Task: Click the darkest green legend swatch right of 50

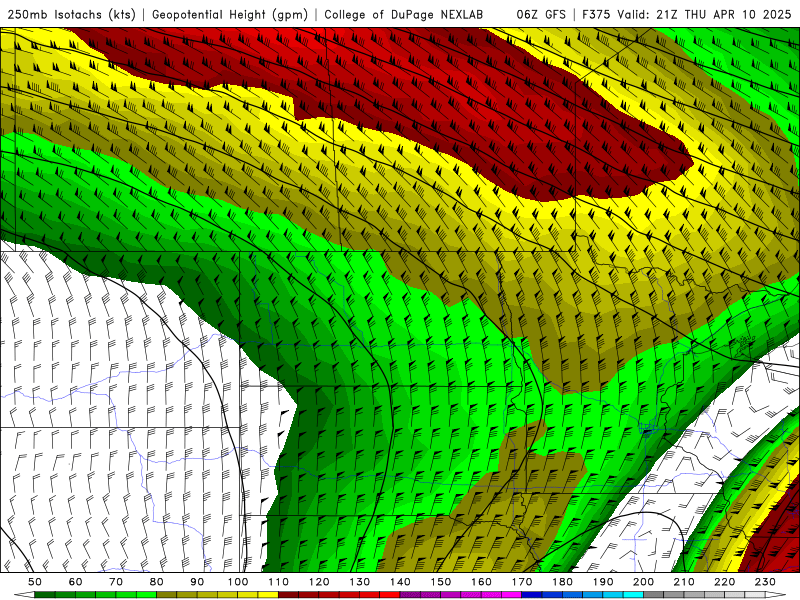Action: click(44, 595)
